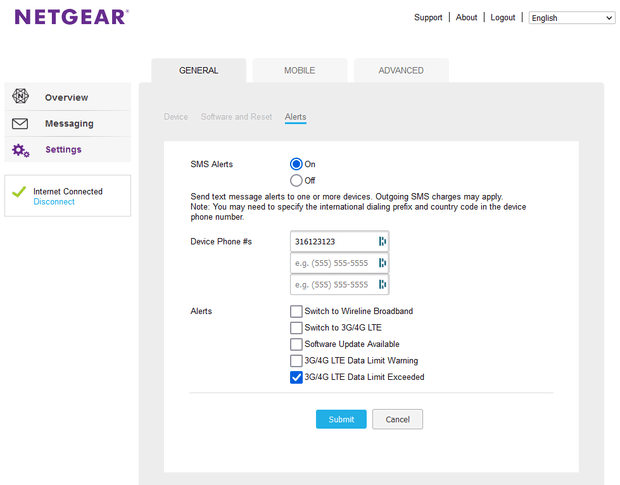Viewport: 620px width, 485px height.
Task: Click the second Device Phone number field
Action: point(340,263)
